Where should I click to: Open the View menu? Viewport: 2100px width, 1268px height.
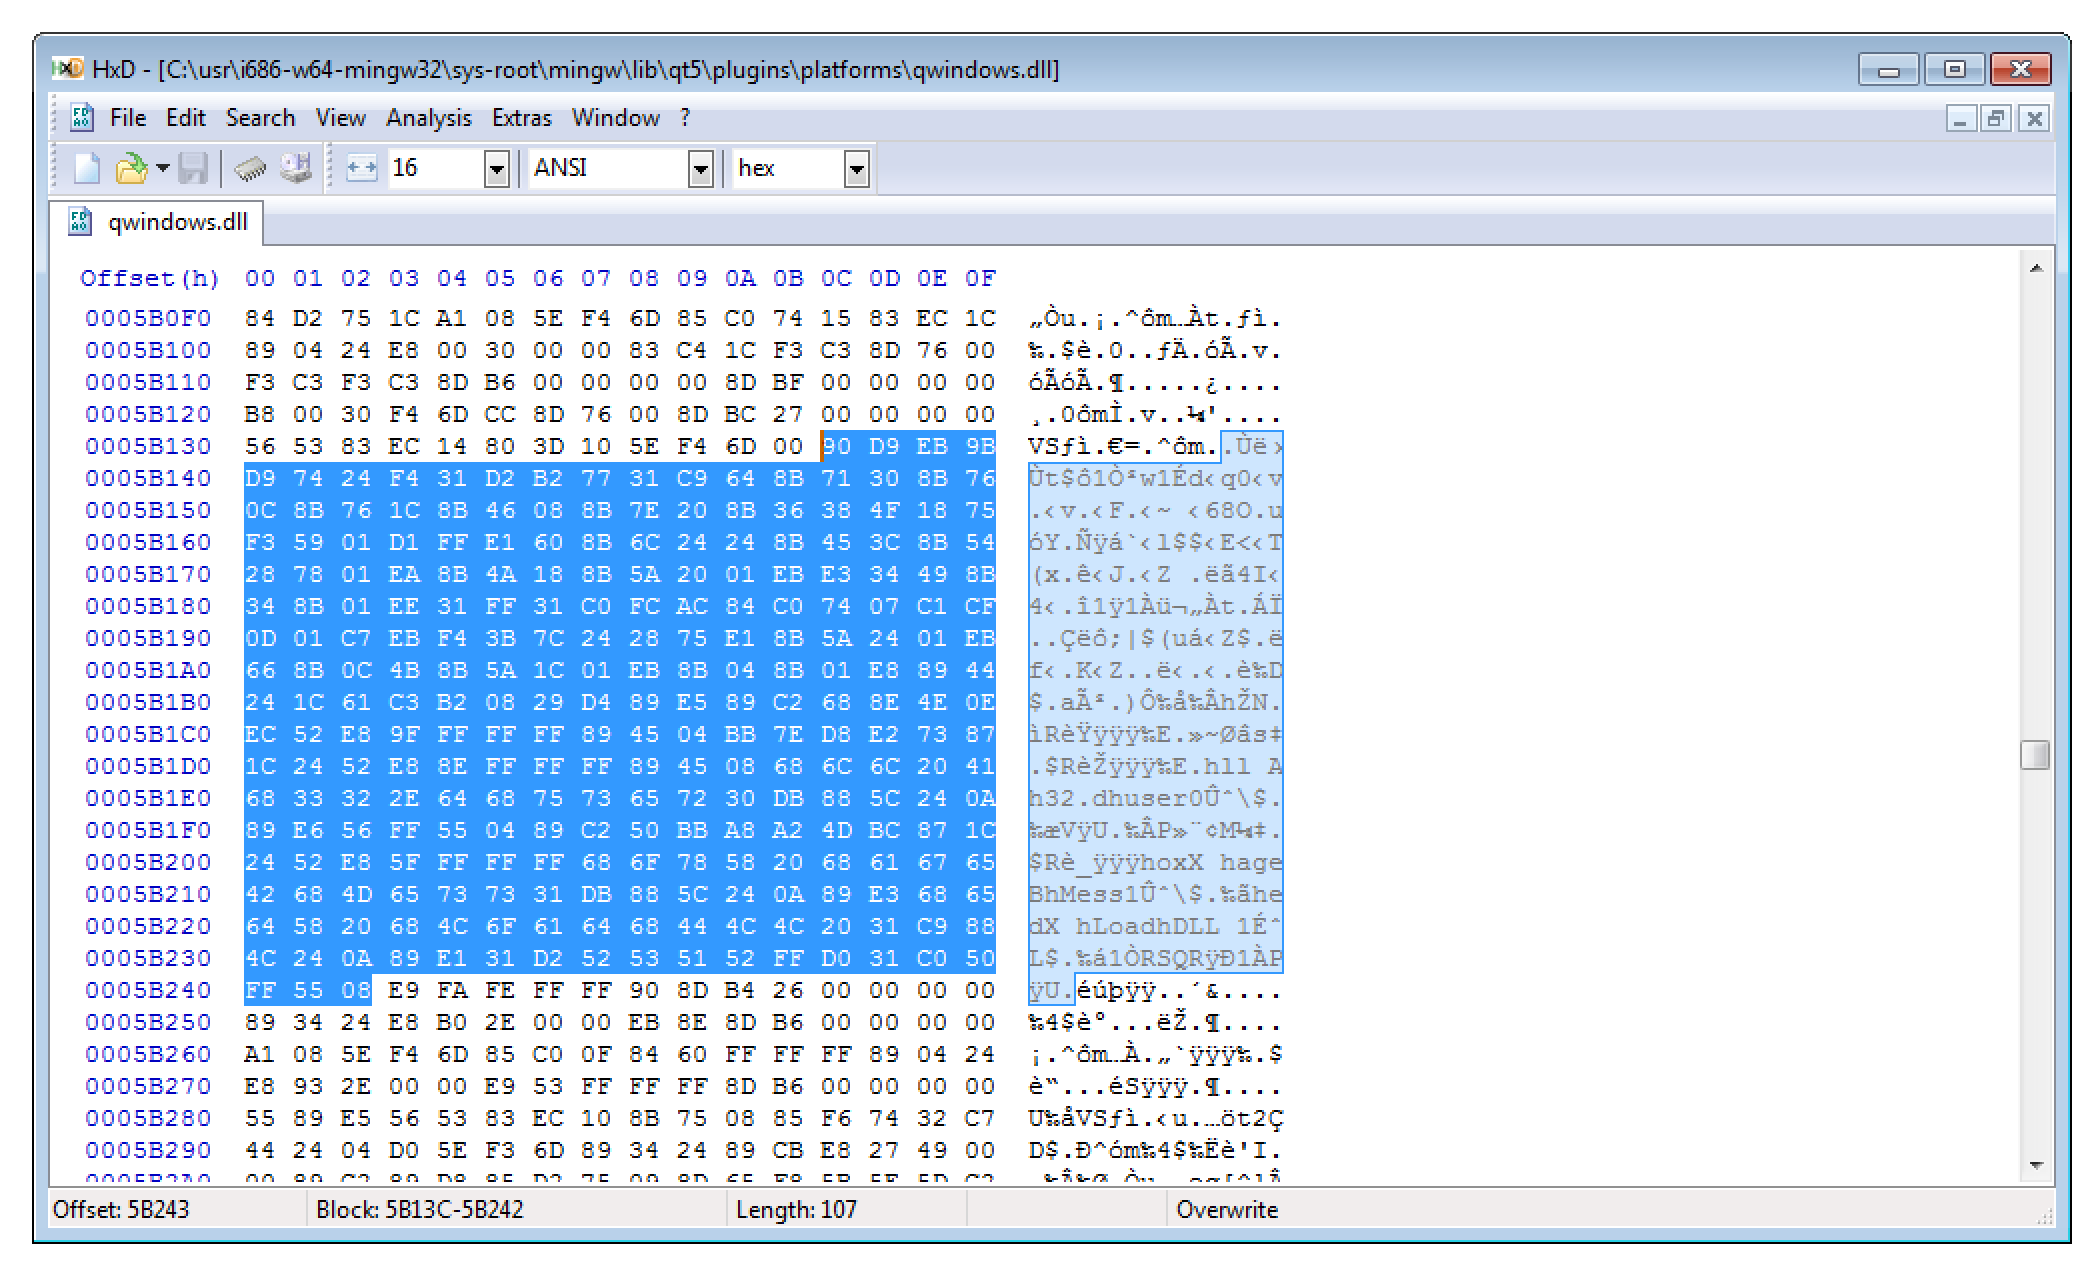340,118
